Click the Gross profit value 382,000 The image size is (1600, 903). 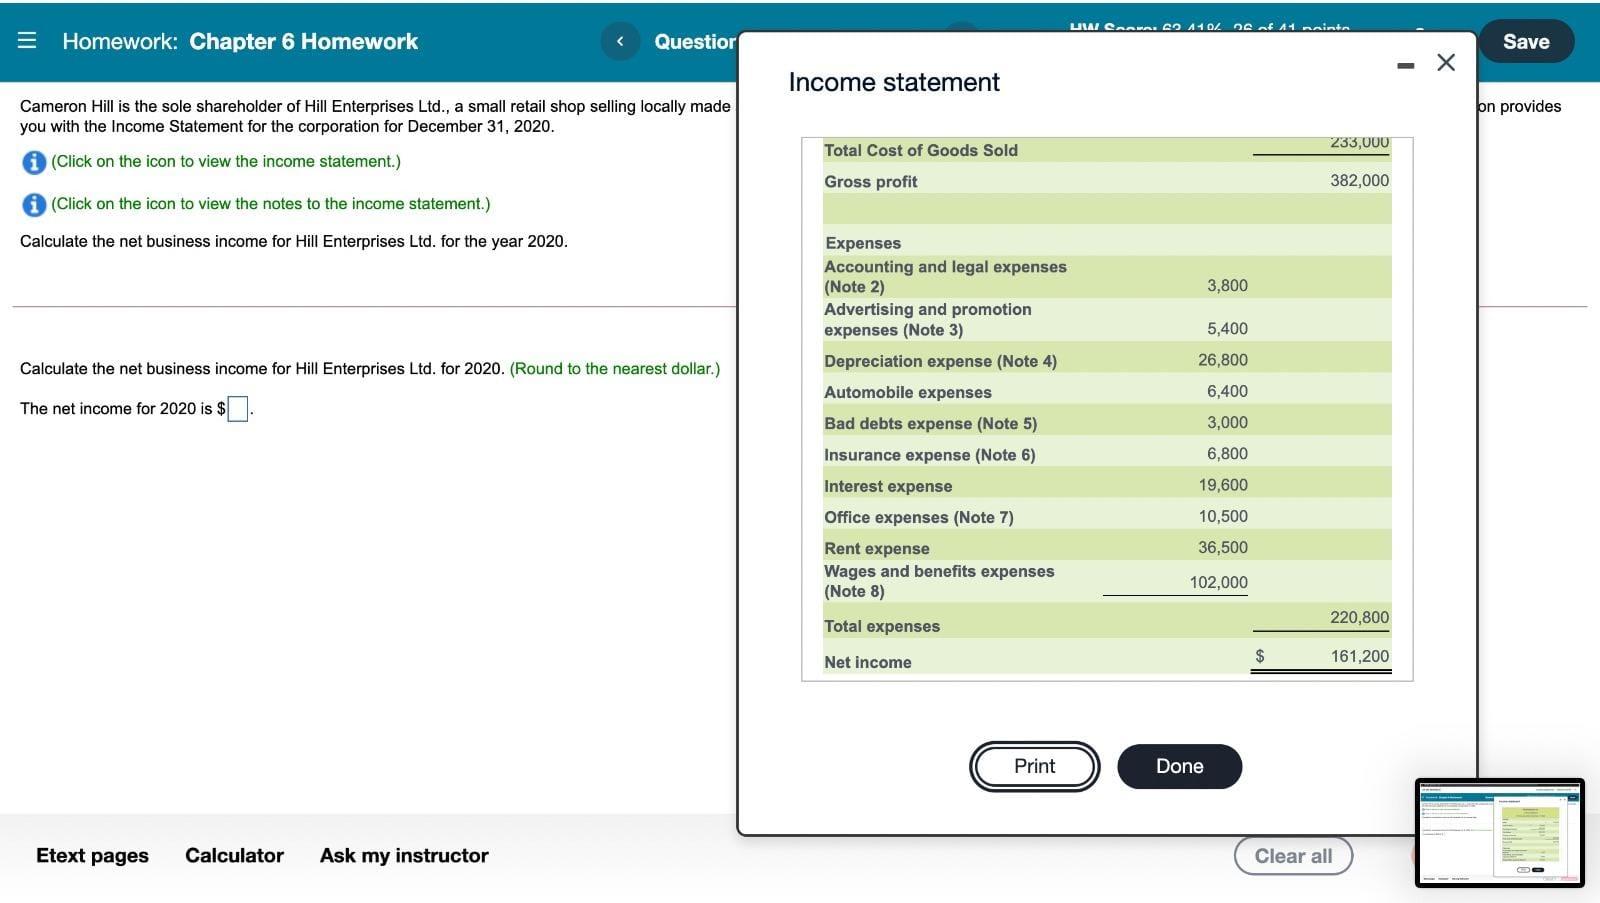point(1359,180)
